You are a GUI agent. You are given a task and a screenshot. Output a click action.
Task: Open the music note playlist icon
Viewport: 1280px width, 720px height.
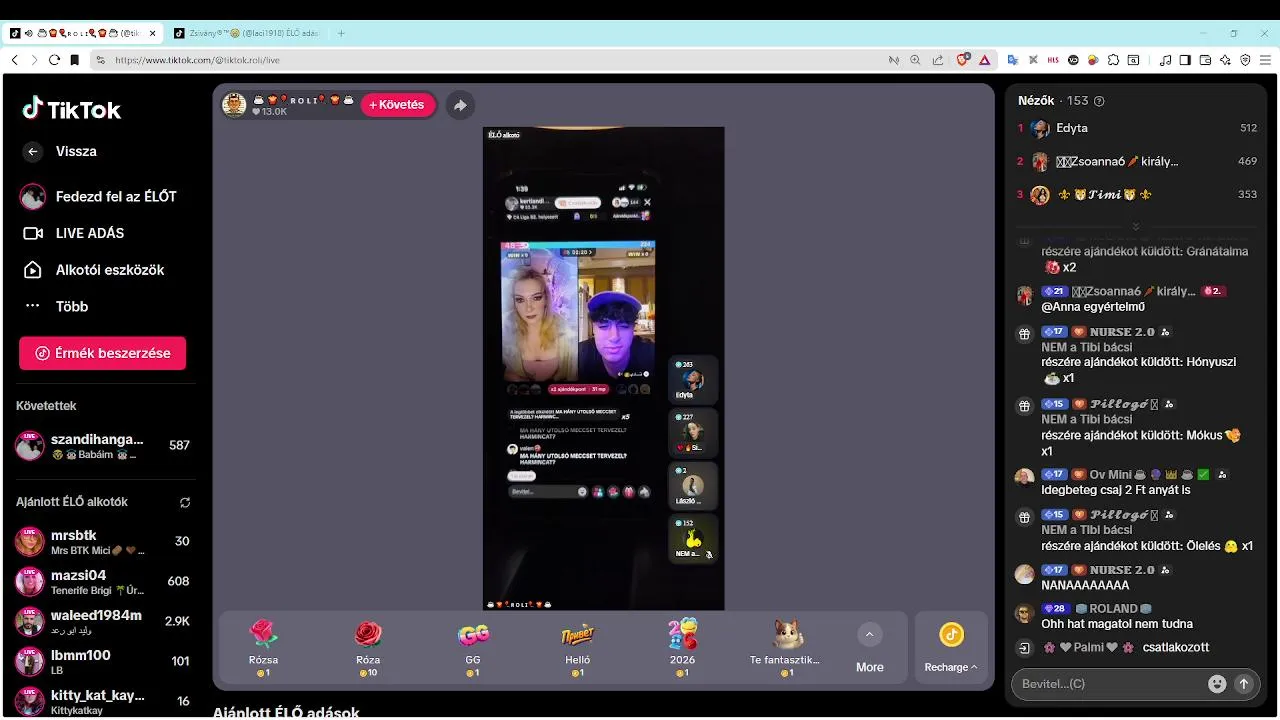[x=1166, y=60]
